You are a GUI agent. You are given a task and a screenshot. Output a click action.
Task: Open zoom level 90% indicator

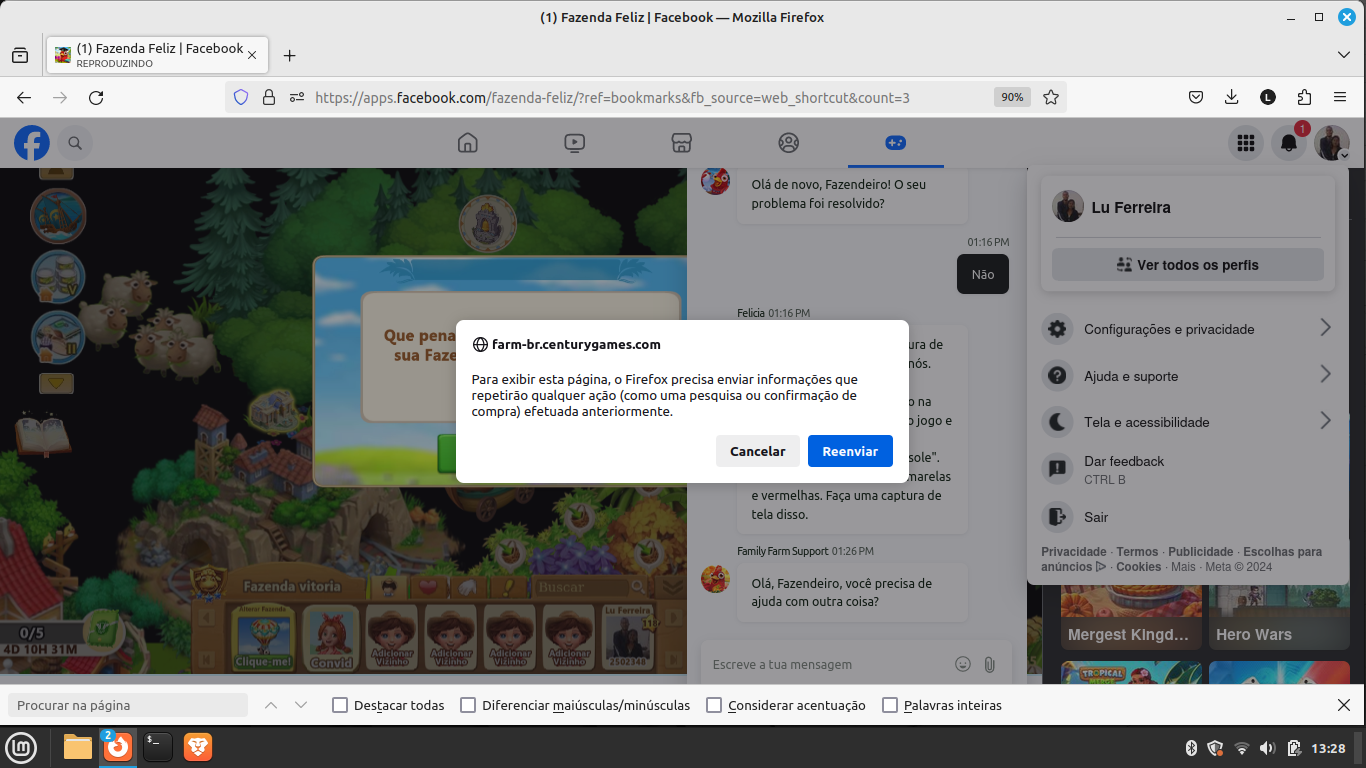pyautogui.click(x=1012, y=97)
